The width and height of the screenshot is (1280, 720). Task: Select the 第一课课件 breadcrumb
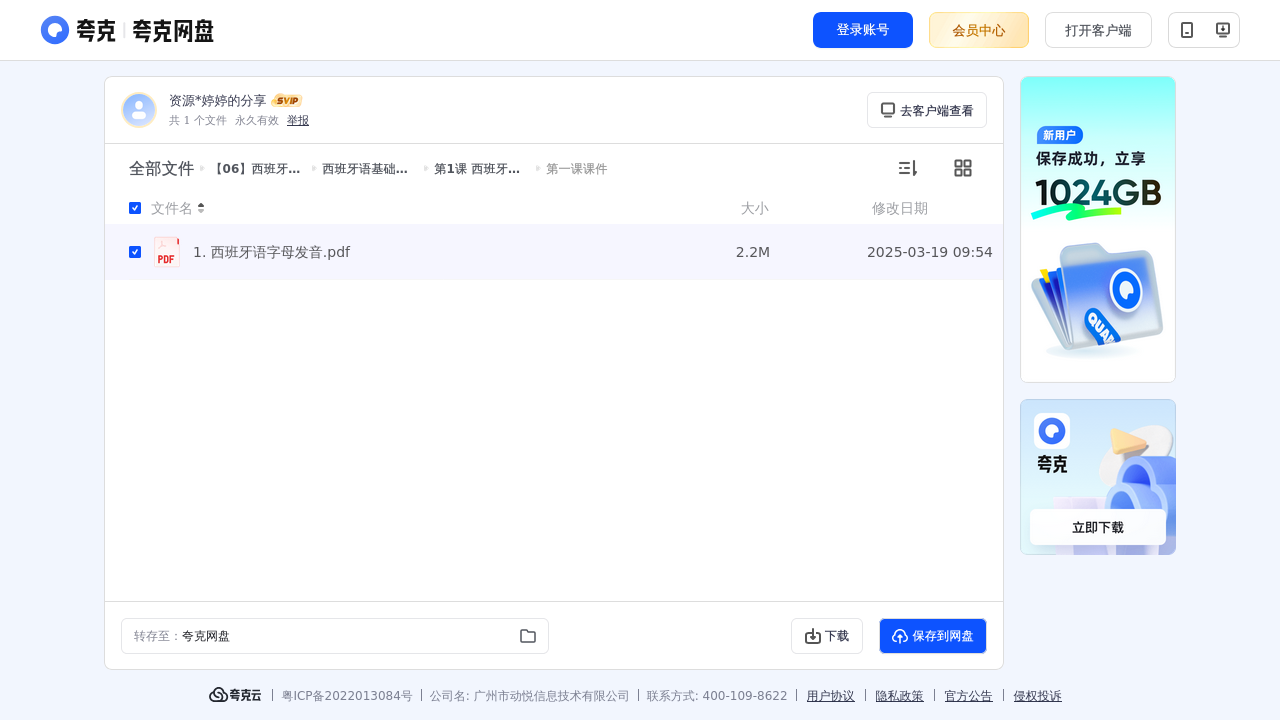[577, 169]
